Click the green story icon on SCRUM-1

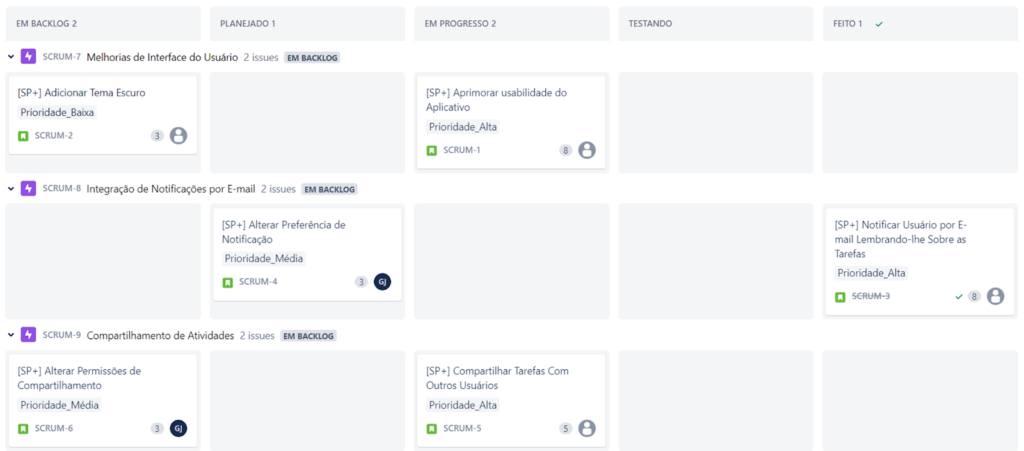click(432, 151)
